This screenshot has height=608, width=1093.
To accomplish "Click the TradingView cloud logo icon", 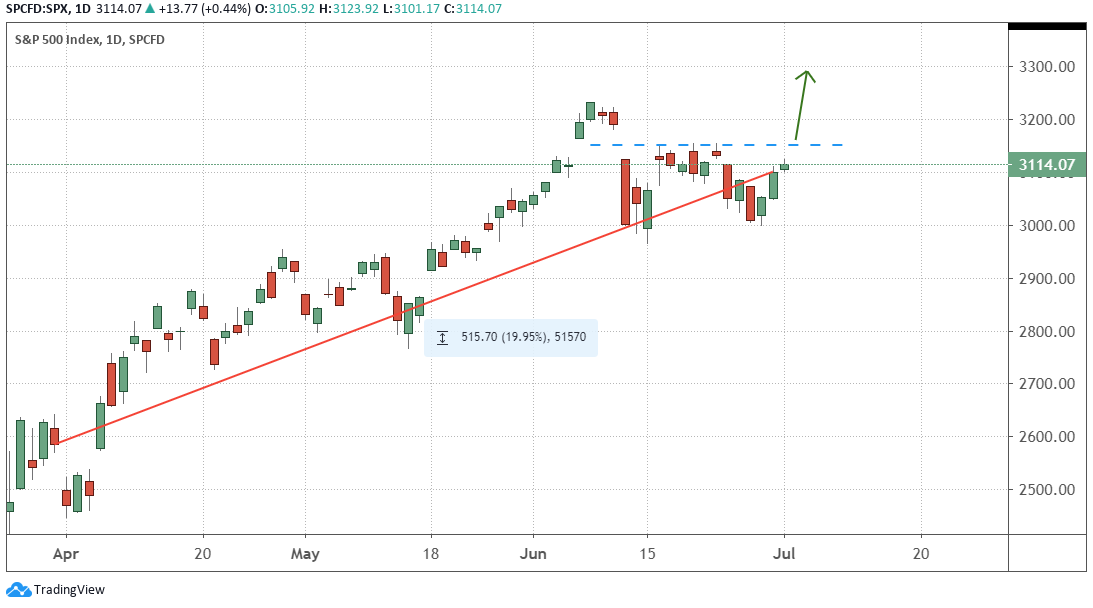I will tap(18, 589).
